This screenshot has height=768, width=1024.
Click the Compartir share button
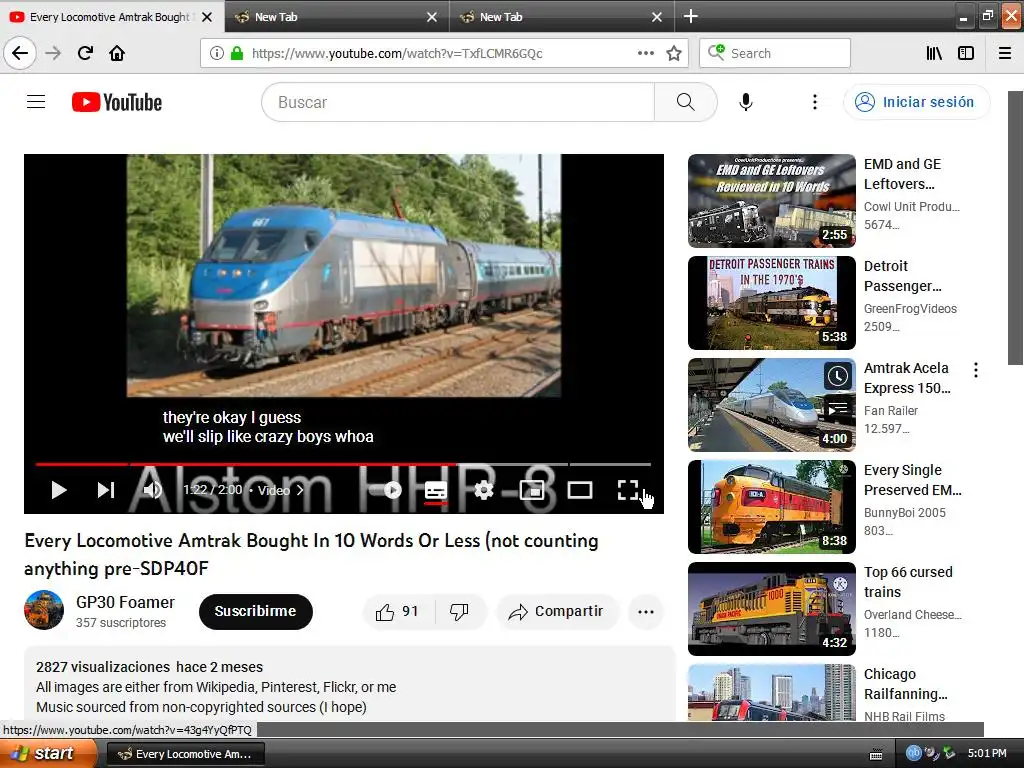click(557, 612)
